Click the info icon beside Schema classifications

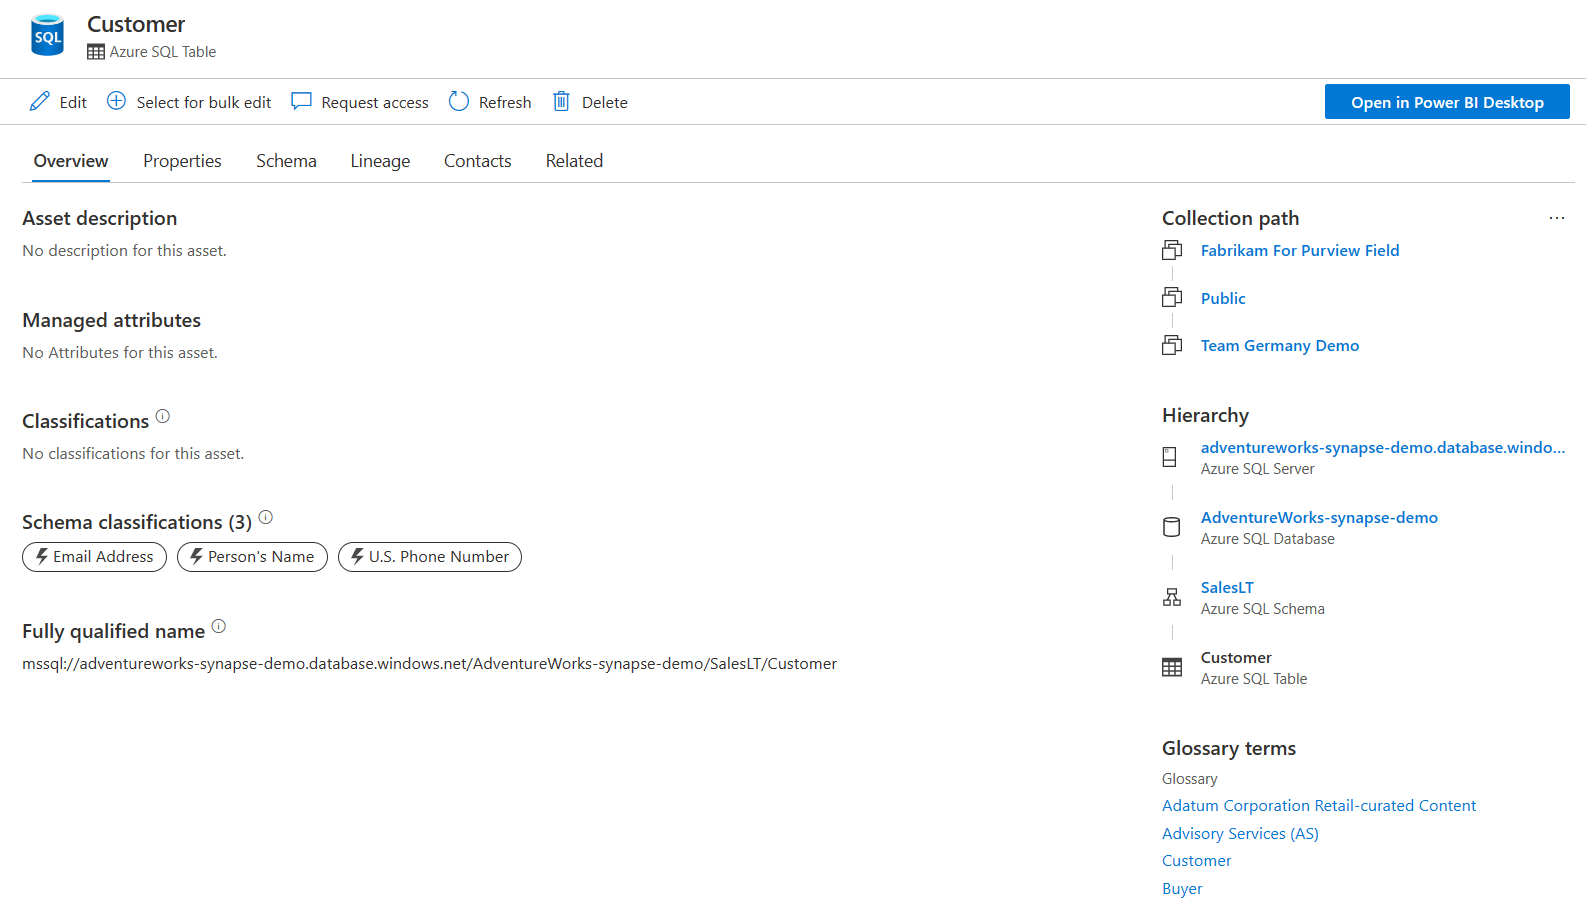point(266,517)
